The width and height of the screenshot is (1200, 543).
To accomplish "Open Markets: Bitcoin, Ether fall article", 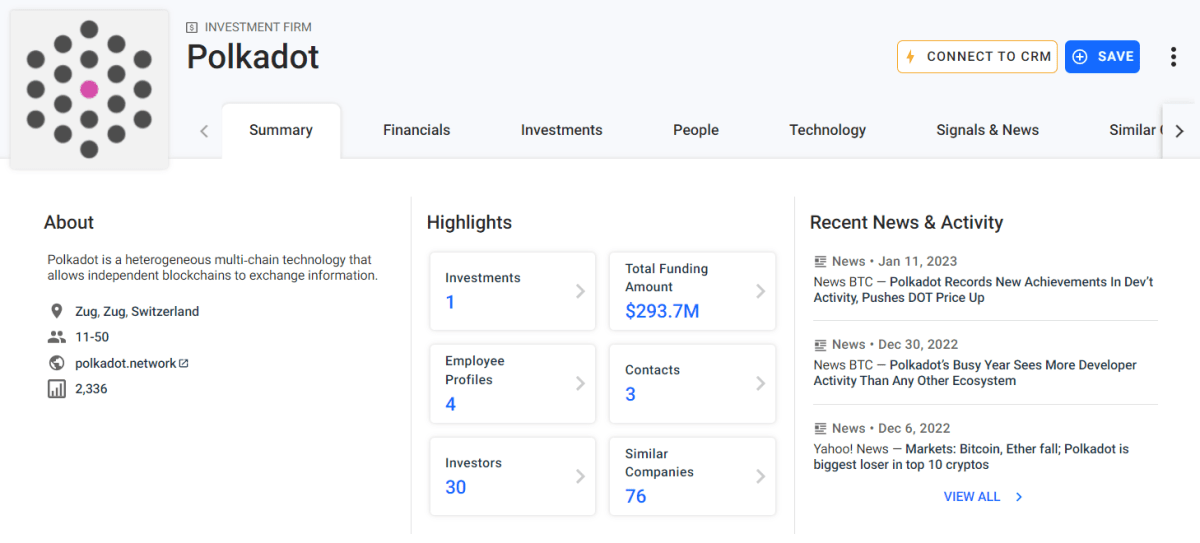I will pos(971,457).
